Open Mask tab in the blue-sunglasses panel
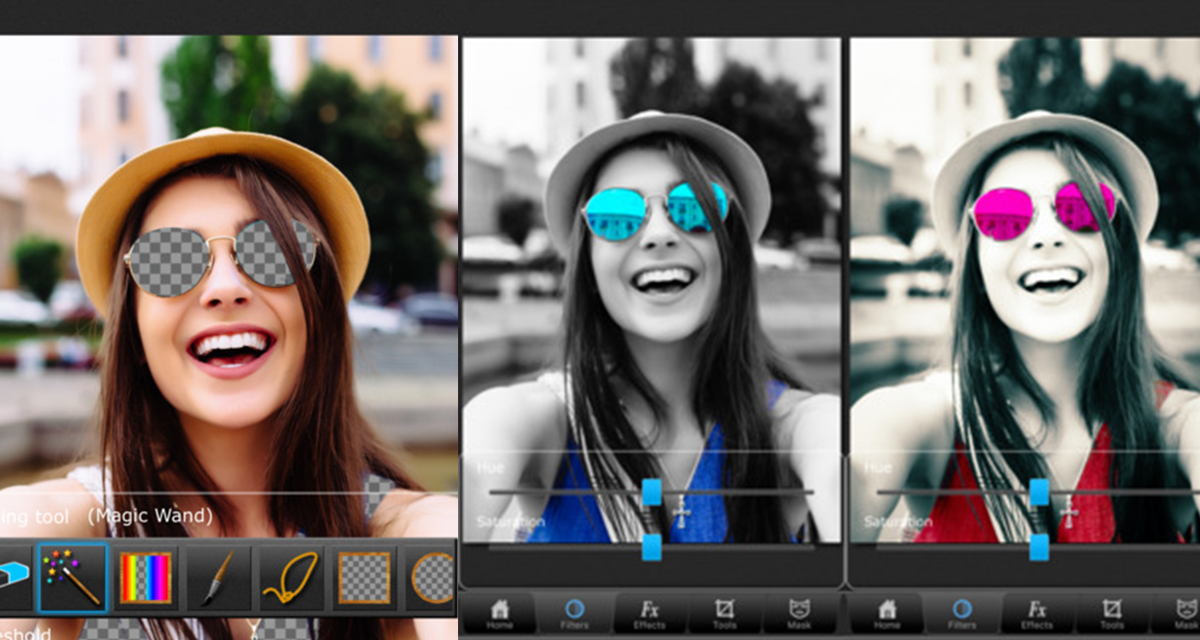The height and width of the screenshot is (640, 1200). (x=800, y=614)
